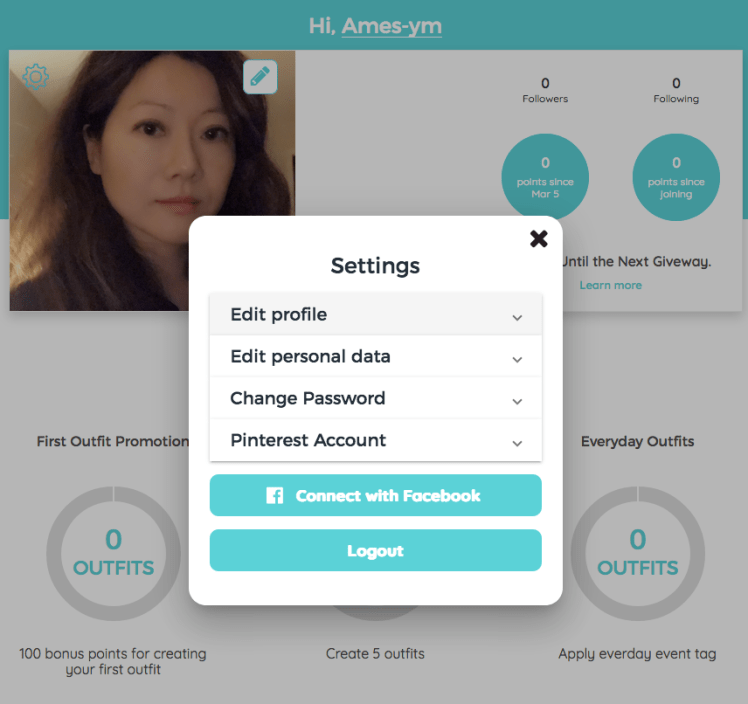Viewport: 748px width, 704px height.
Task: Expand the Pinterest Account section
Action: 375,440
